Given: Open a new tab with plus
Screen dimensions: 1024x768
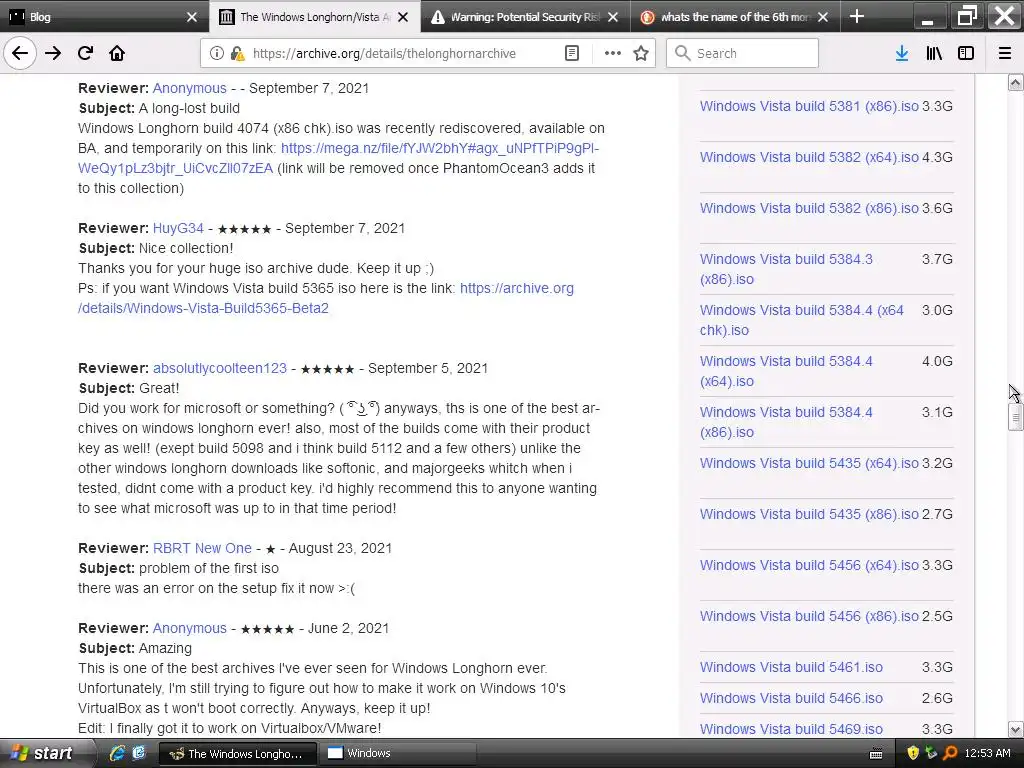Looking at the screenshot, I should [x=857, y=16].
